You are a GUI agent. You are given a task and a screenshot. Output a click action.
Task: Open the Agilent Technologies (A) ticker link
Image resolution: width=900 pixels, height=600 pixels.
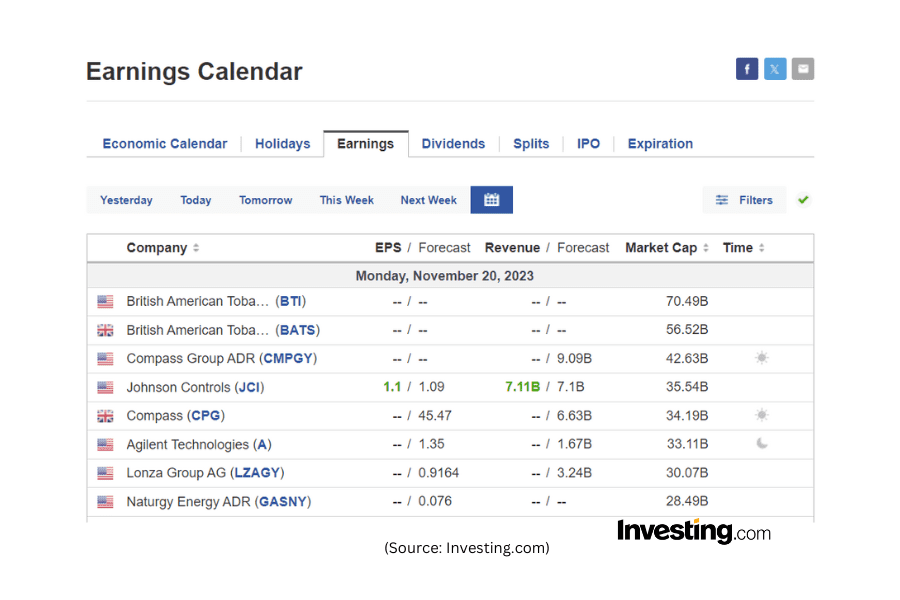coord(262,444)
